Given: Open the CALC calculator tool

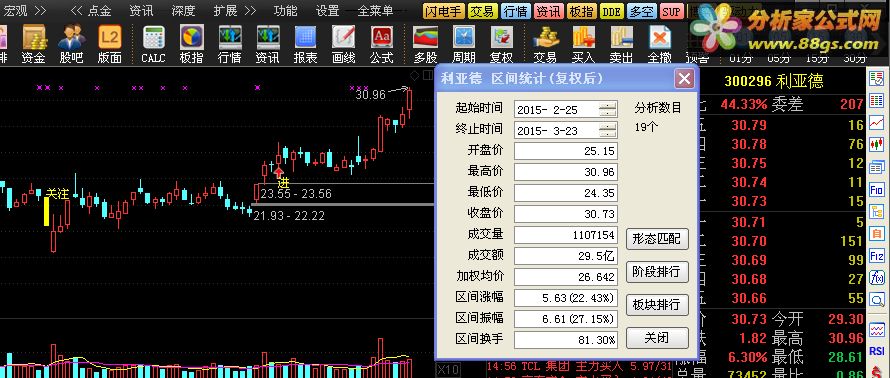Looking at the screenshot, I should pyautogui.click(x=153, y=44).
